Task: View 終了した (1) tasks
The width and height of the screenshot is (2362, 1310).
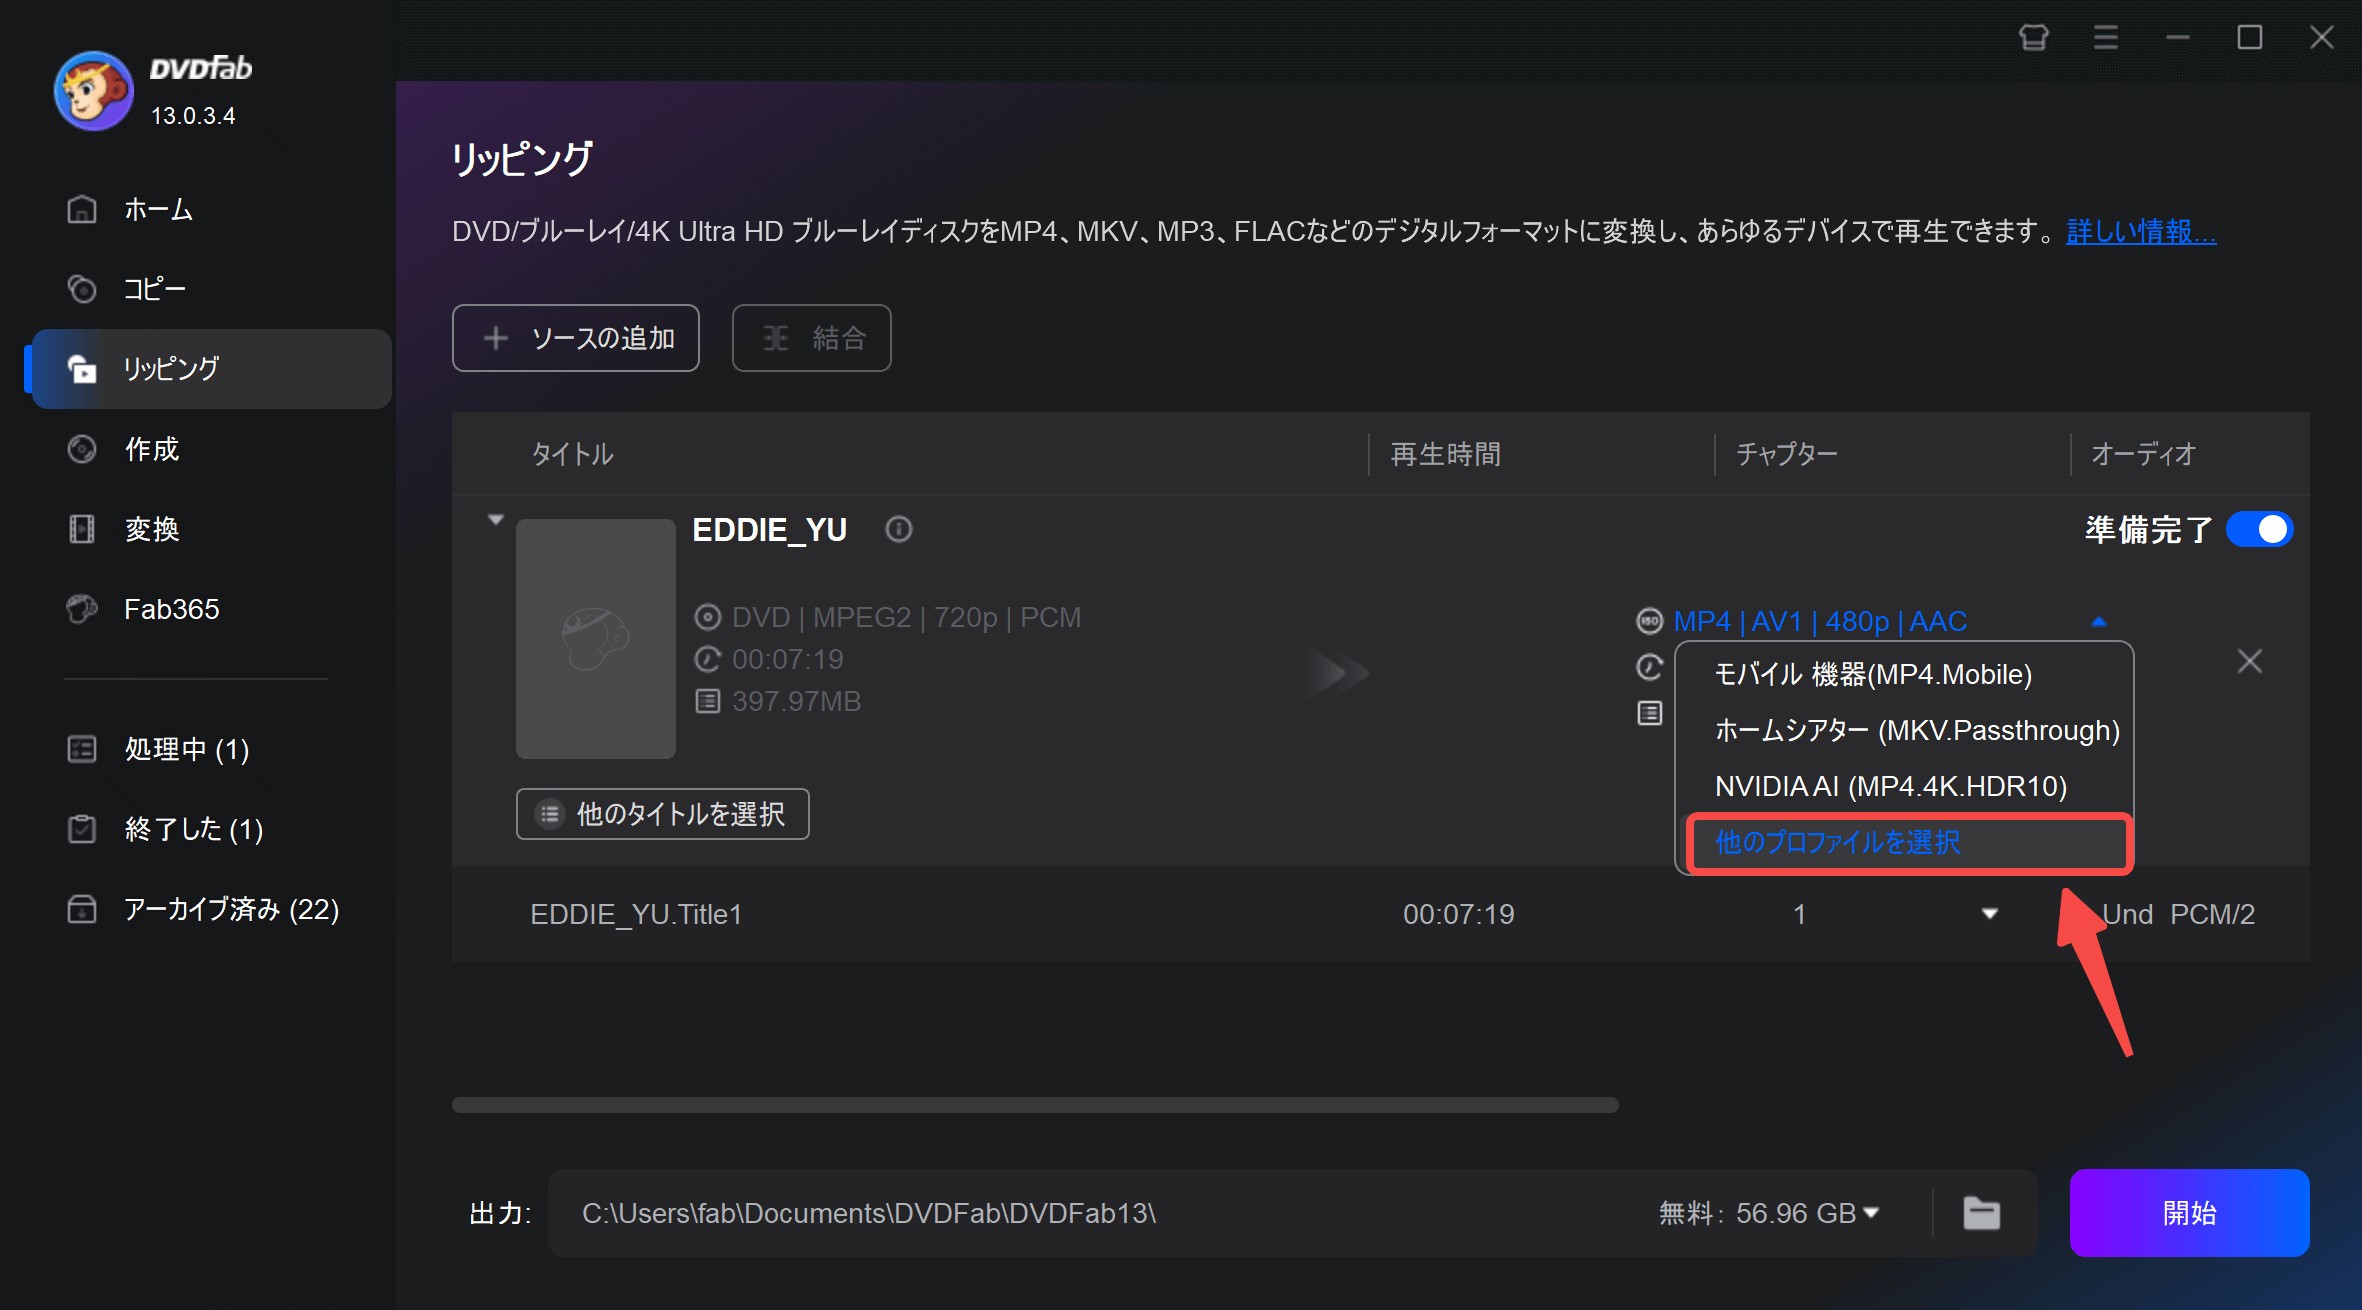Action: tap(210, 829)
